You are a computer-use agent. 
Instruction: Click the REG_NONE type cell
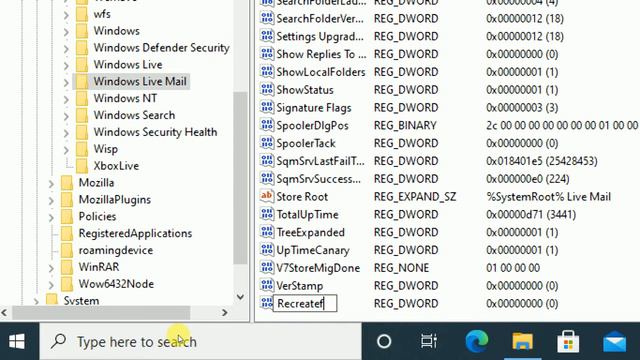[x=401, y=268]
